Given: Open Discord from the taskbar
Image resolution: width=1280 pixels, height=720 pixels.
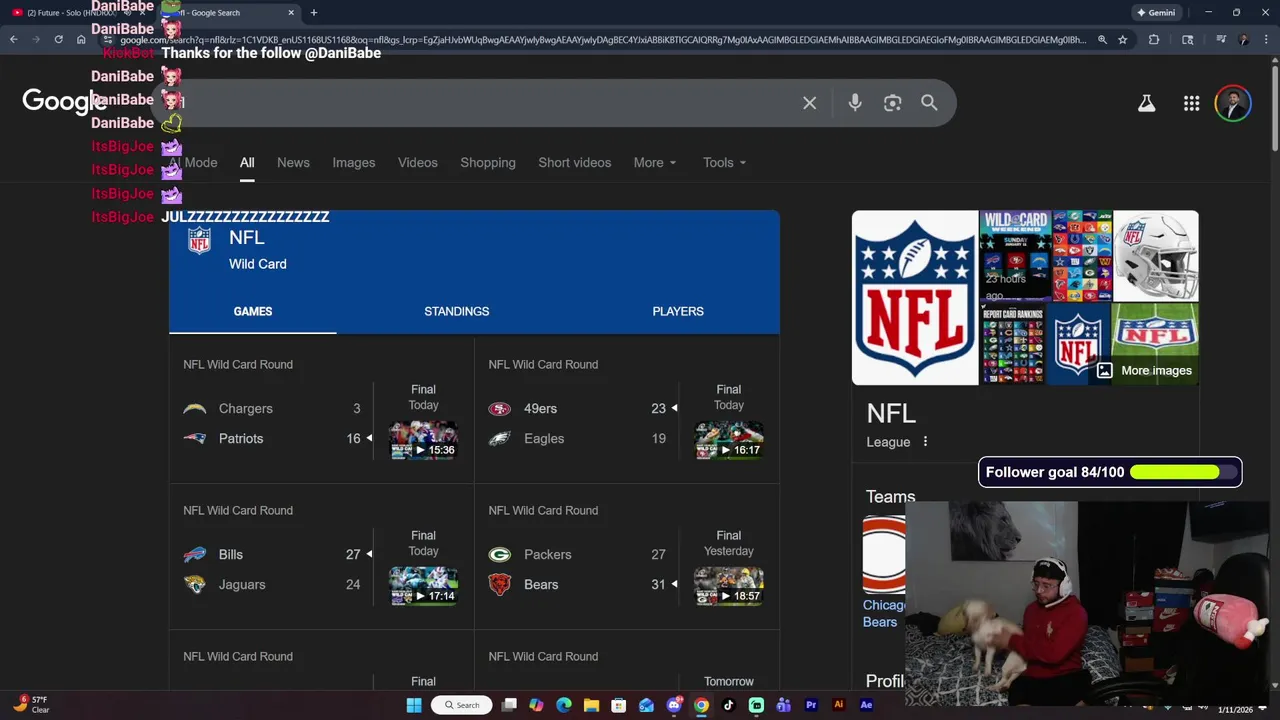Looking at the screenshot, I should 674,705.
